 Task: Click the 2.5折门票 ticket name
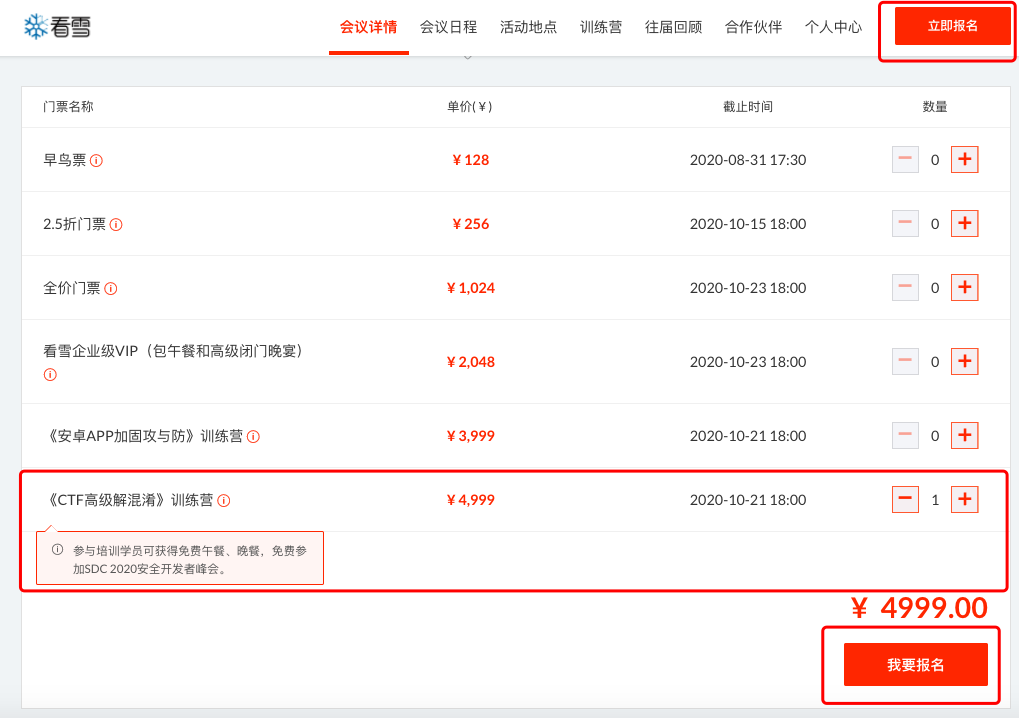[74, 224]
